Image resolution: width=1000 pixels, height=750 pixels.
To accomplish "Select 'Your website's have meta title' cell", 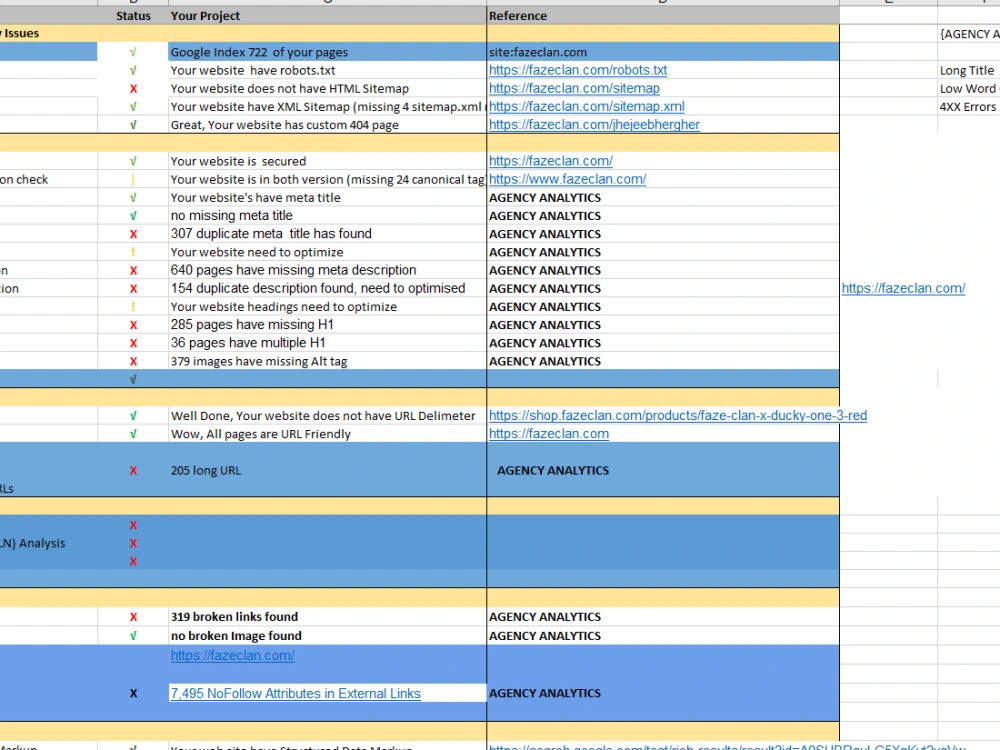I will (327, 198).
